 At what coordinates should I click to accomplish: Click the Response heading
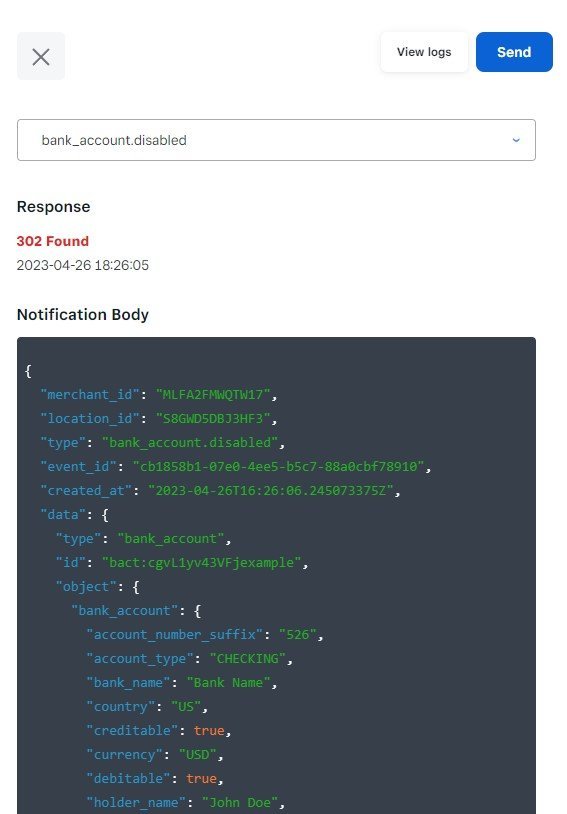pos(53,207)
